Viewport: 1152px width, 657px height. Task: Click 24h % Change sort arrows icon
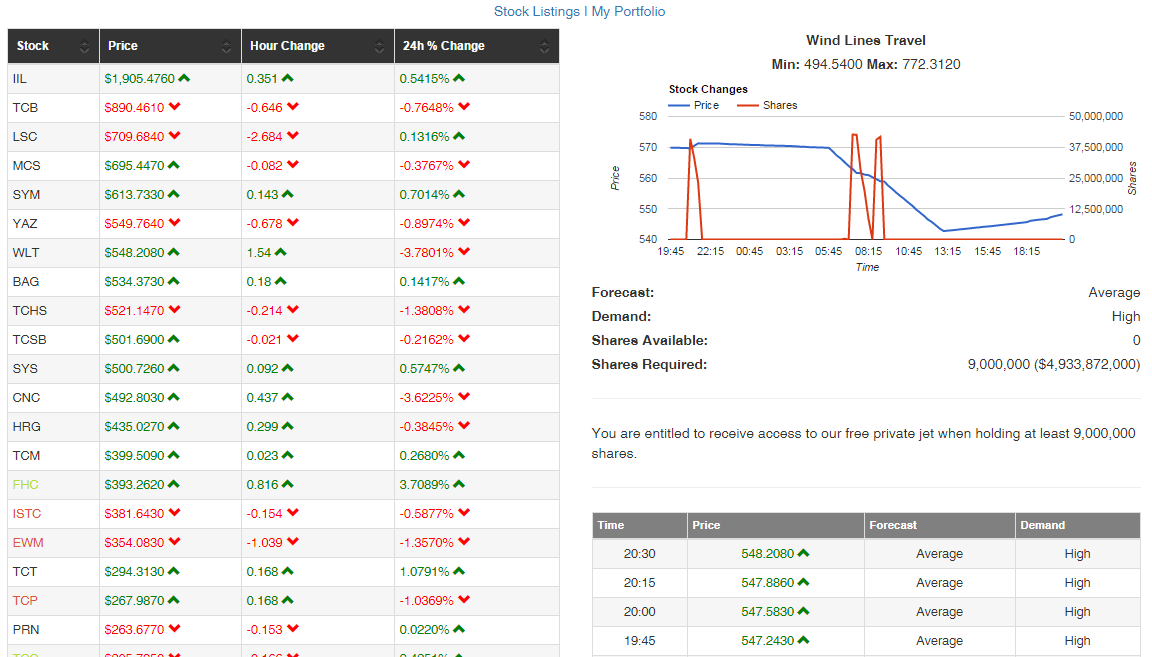(544, 46)
